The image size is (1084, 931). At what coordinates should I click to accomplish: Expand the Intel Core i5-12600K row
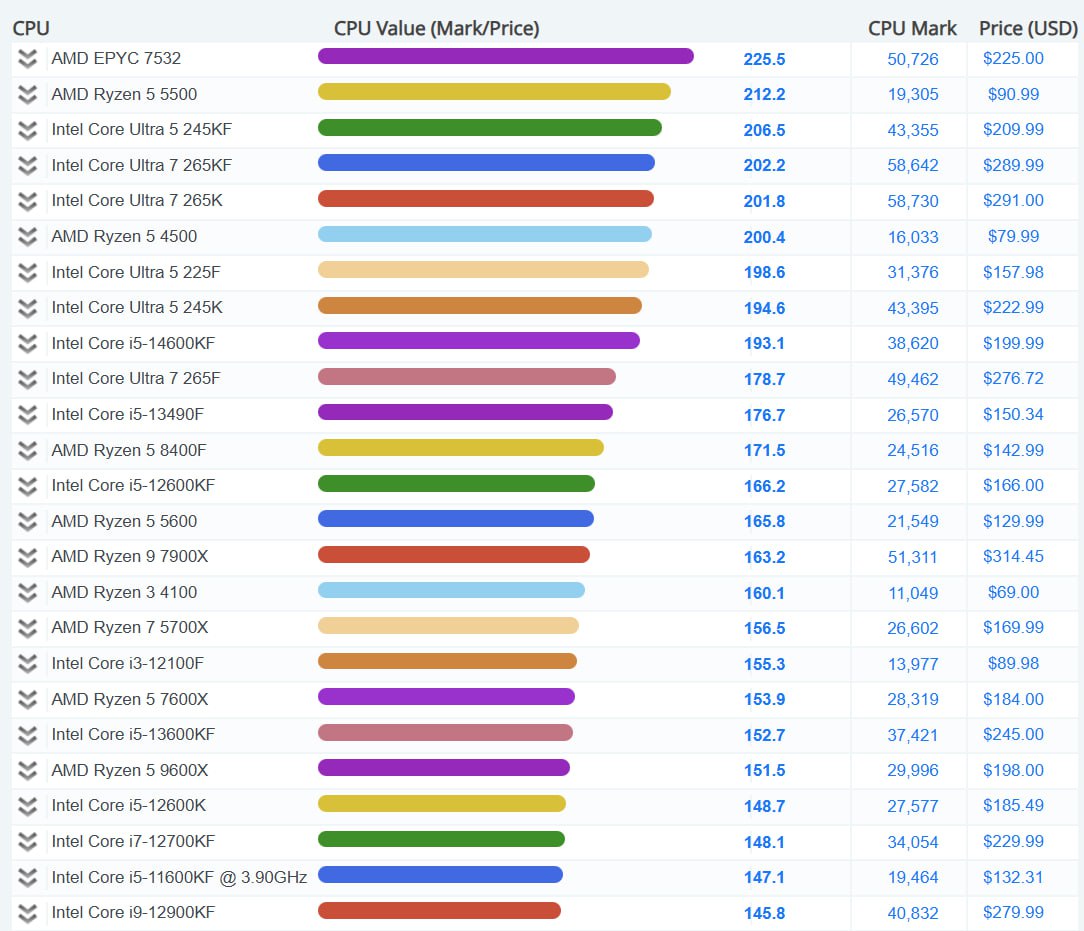[x=28, y=806]
